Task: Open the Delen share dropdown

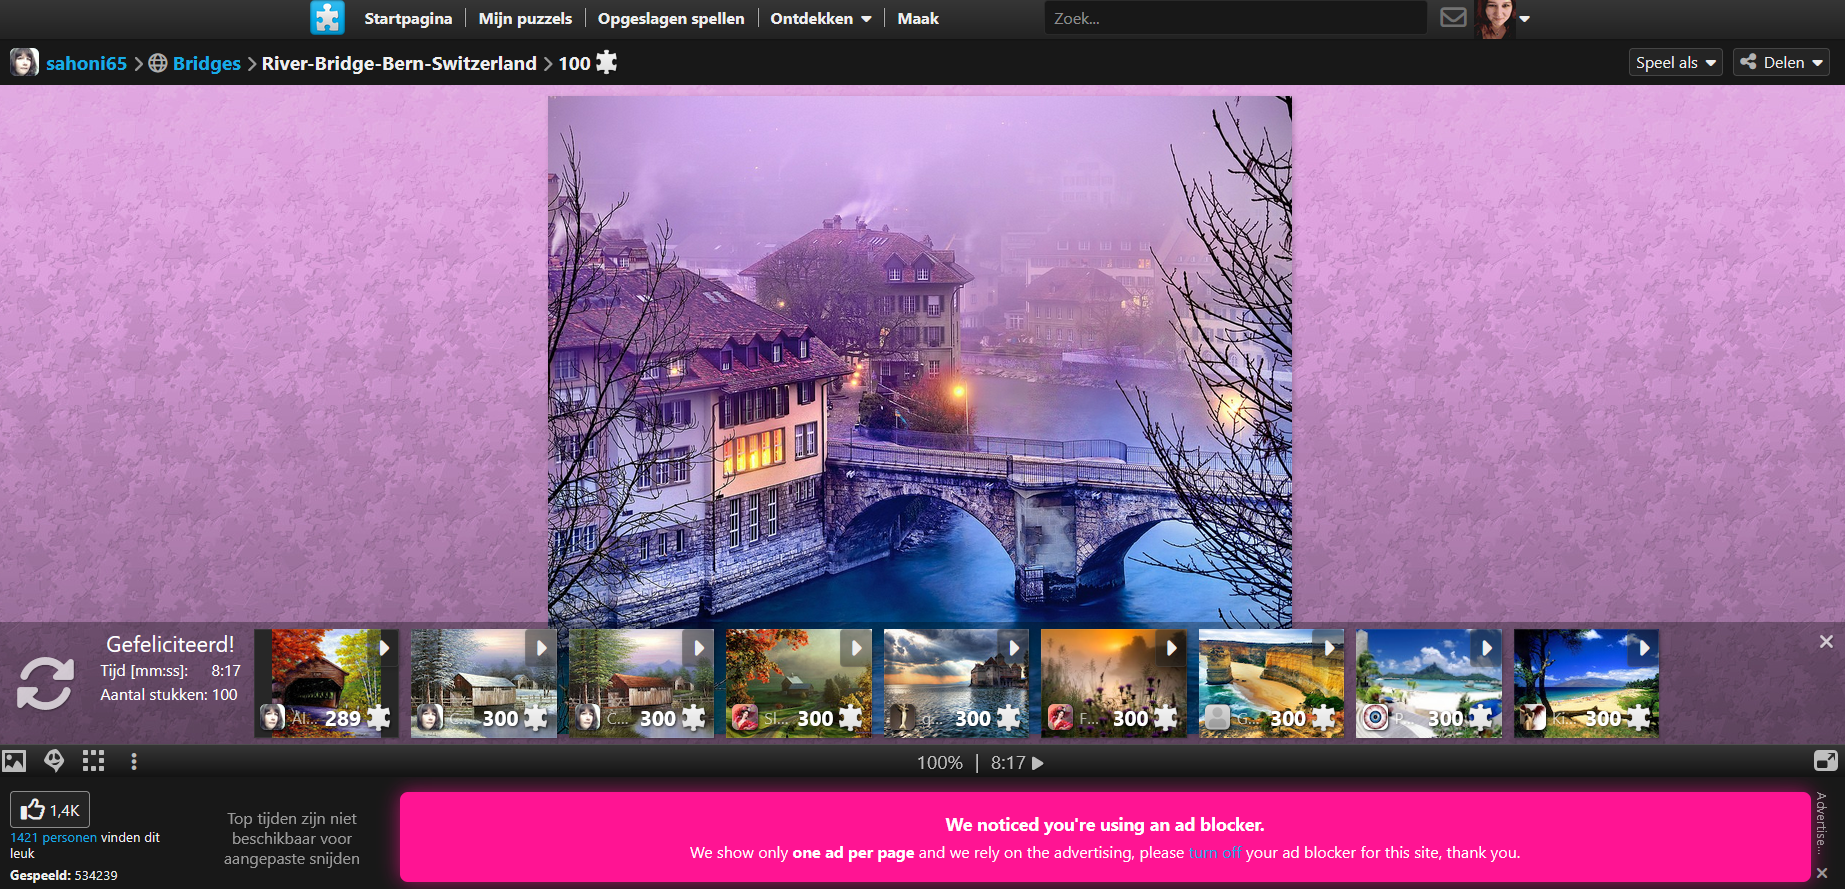Action: [1781, 62]
